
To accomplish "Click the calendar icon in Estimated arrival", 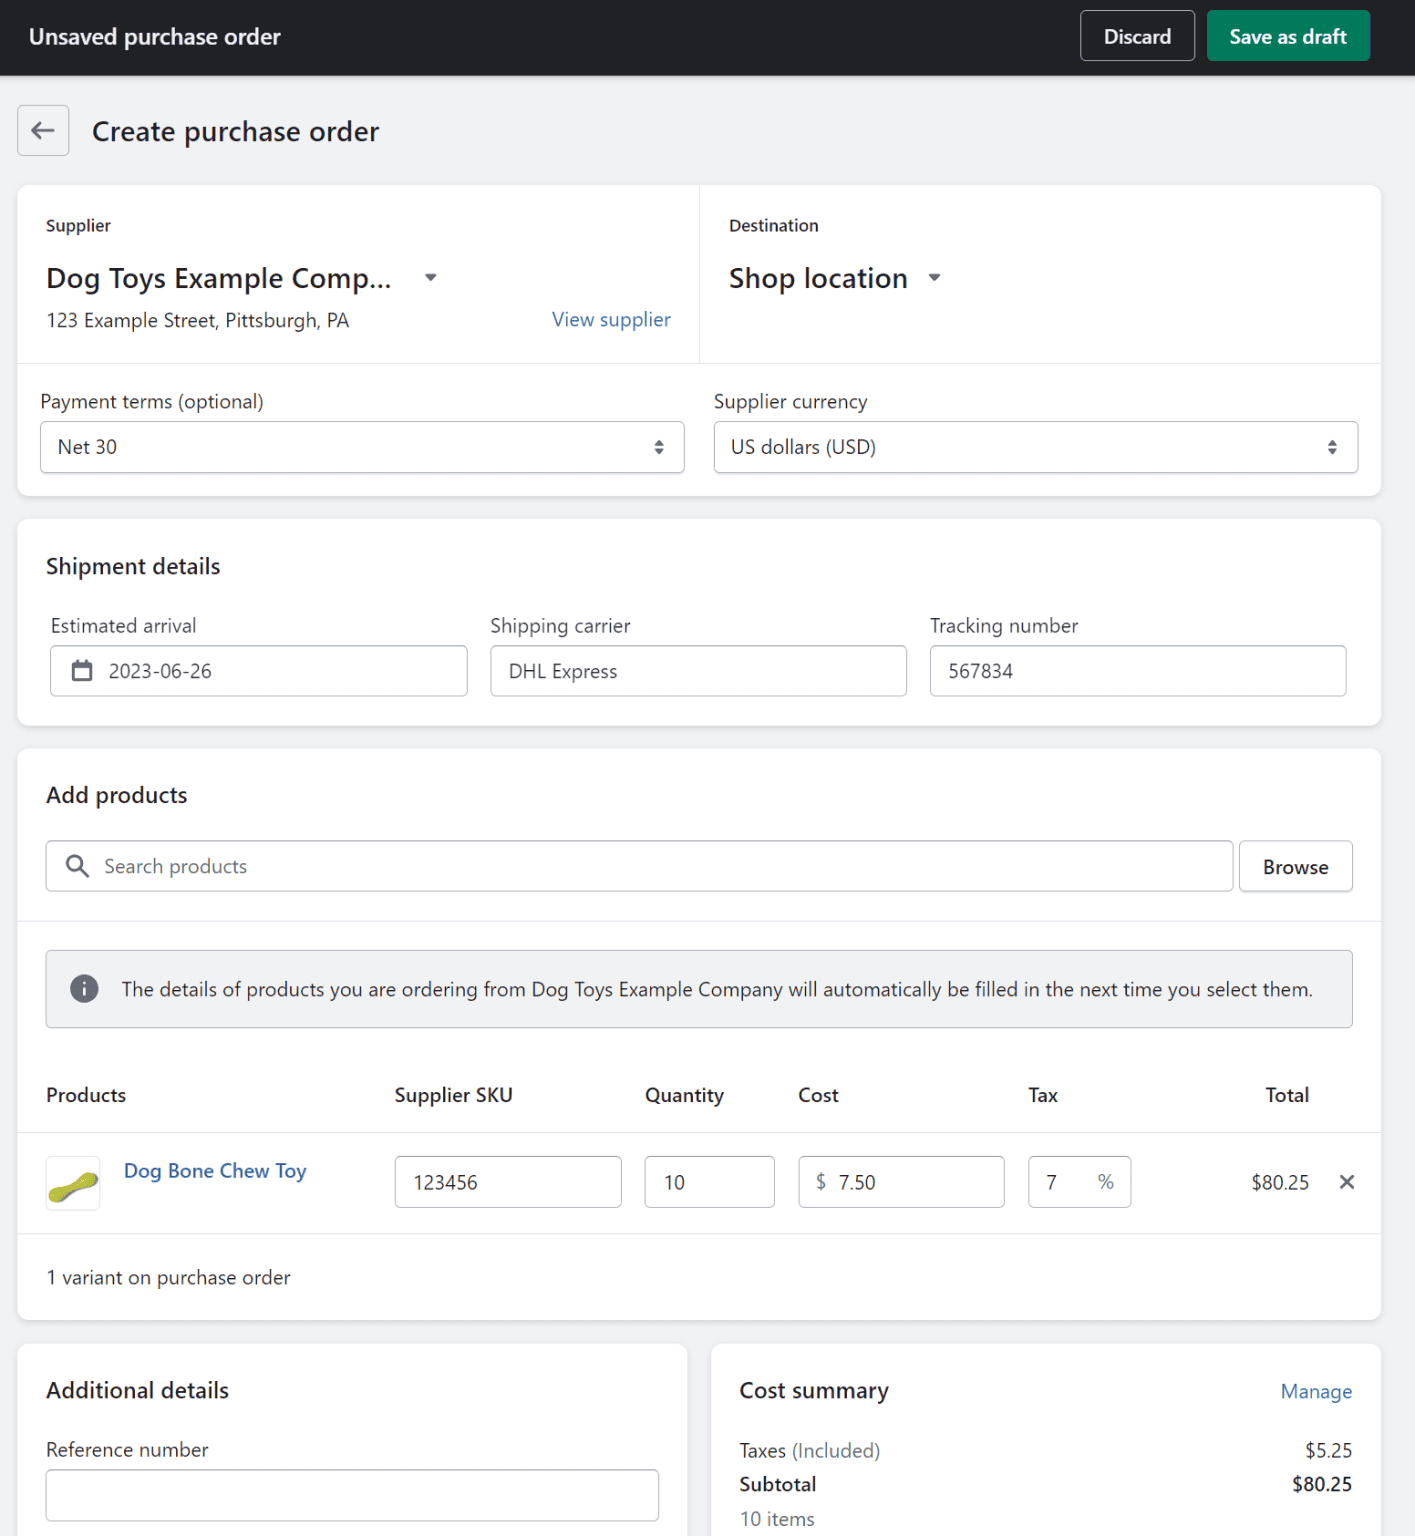I will (82, 671).
